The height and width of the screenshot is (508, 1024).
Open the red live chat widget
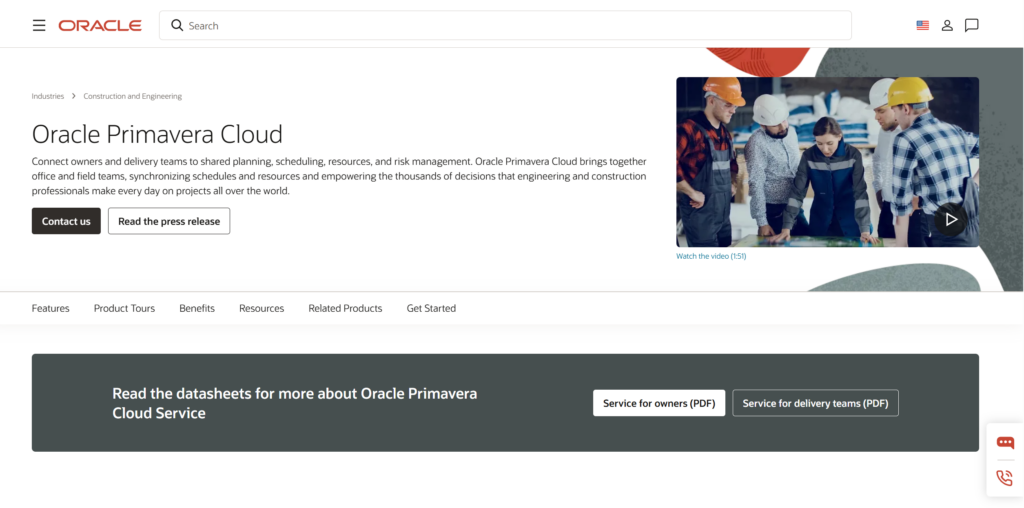click(1005, 443)
